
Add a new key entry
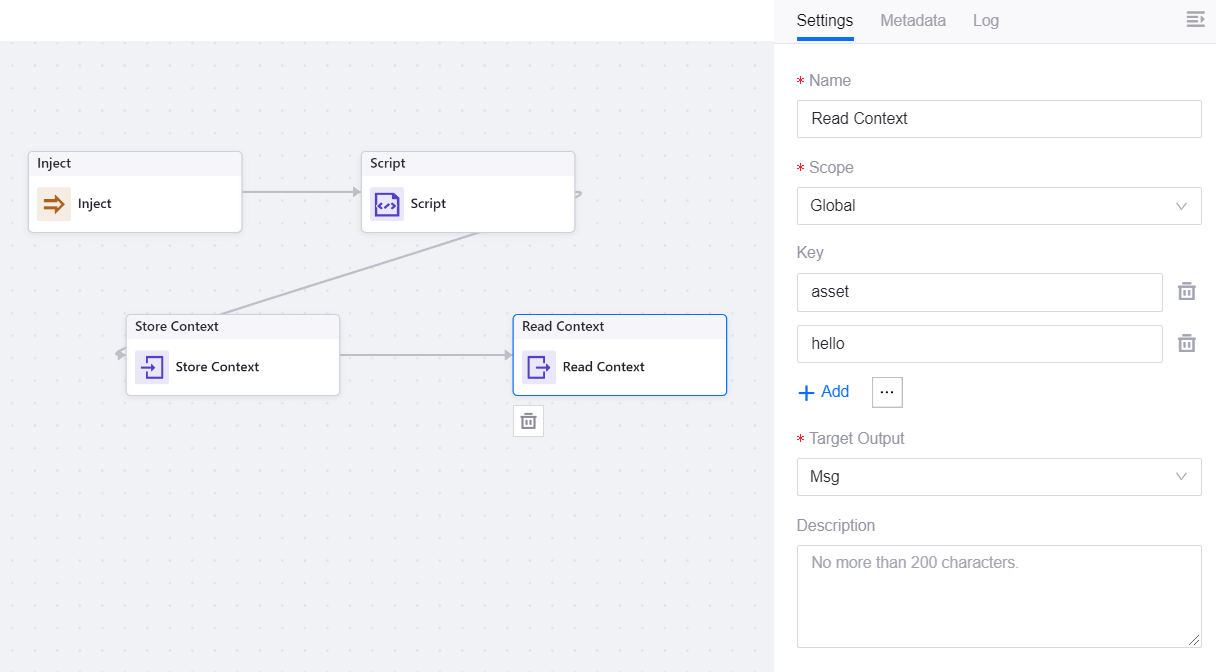[823, 392]
